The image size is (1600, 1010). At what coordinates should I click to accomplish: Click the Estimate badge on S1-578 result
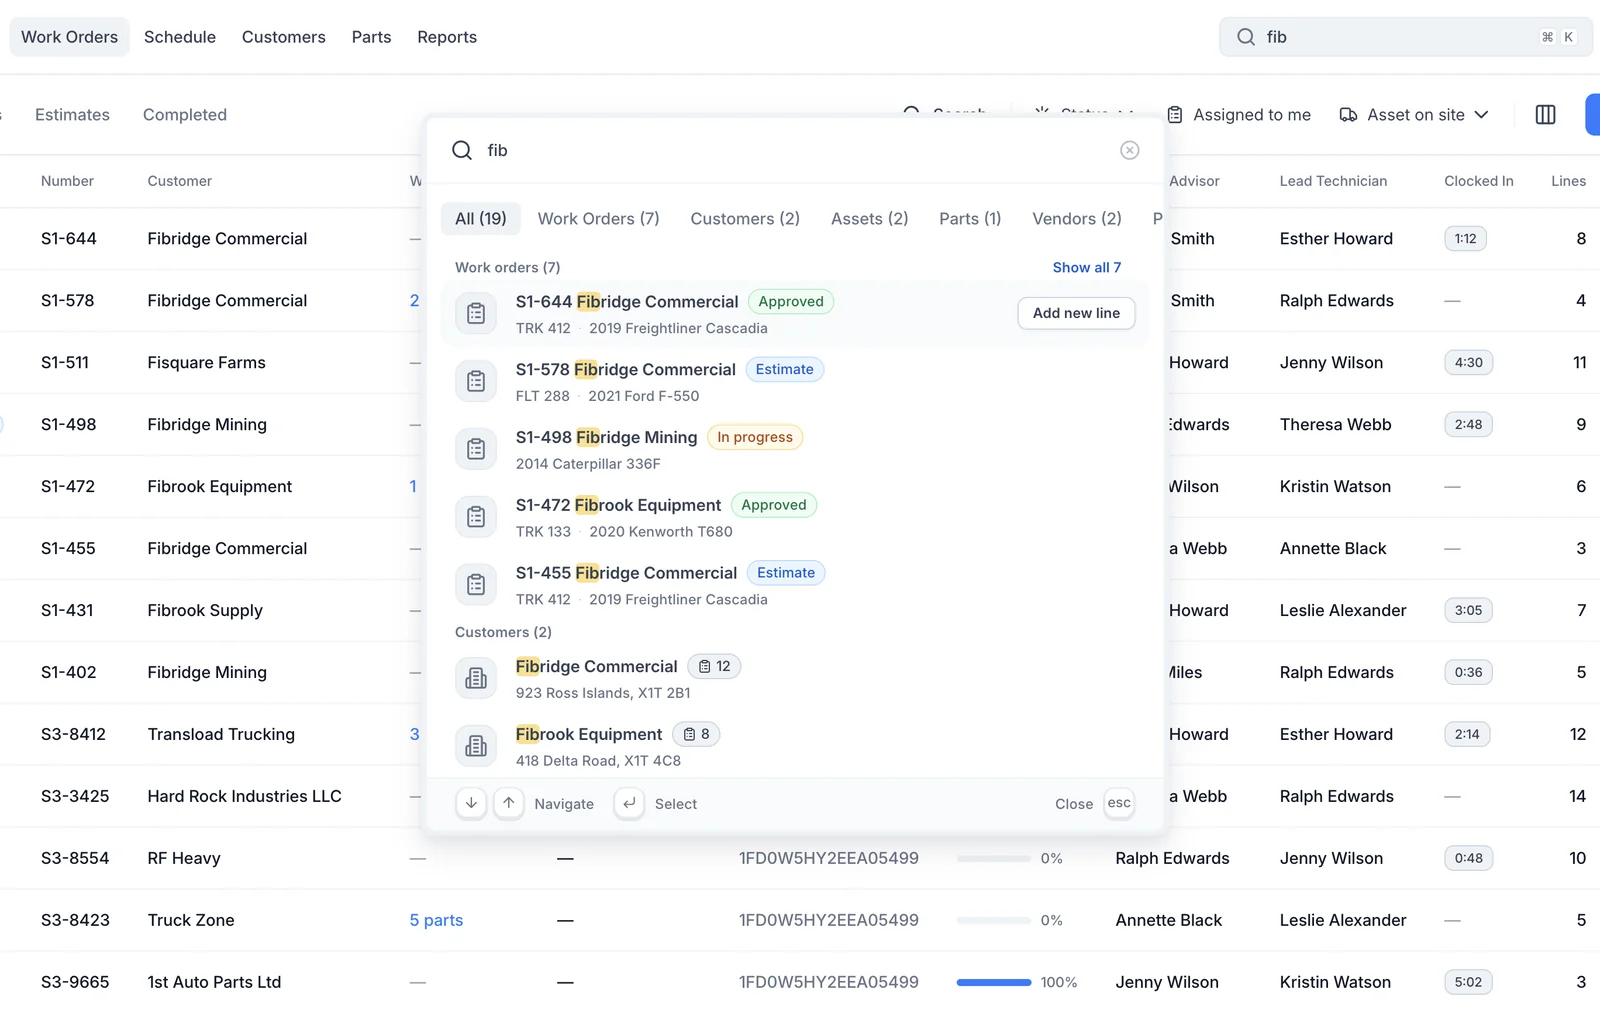[x=784, y=369]
